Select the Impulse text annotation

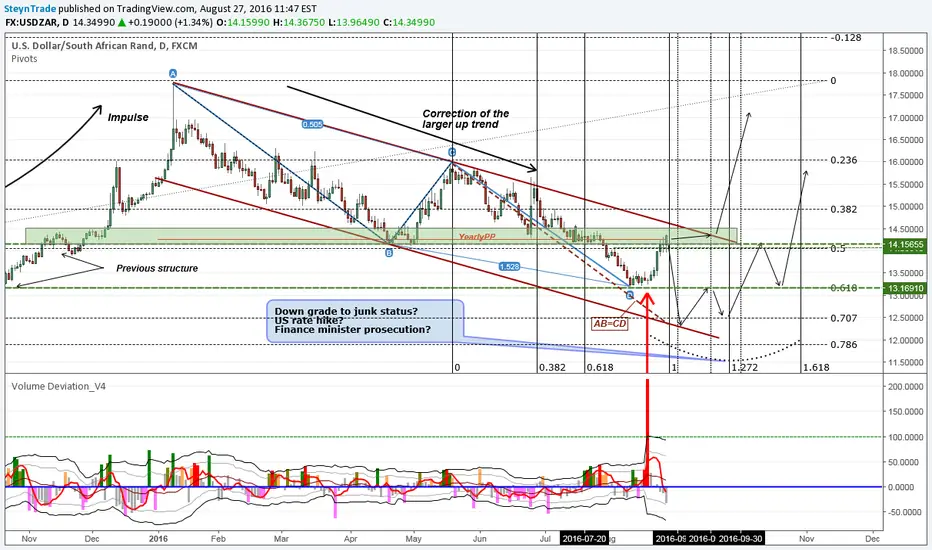(128, 117)
